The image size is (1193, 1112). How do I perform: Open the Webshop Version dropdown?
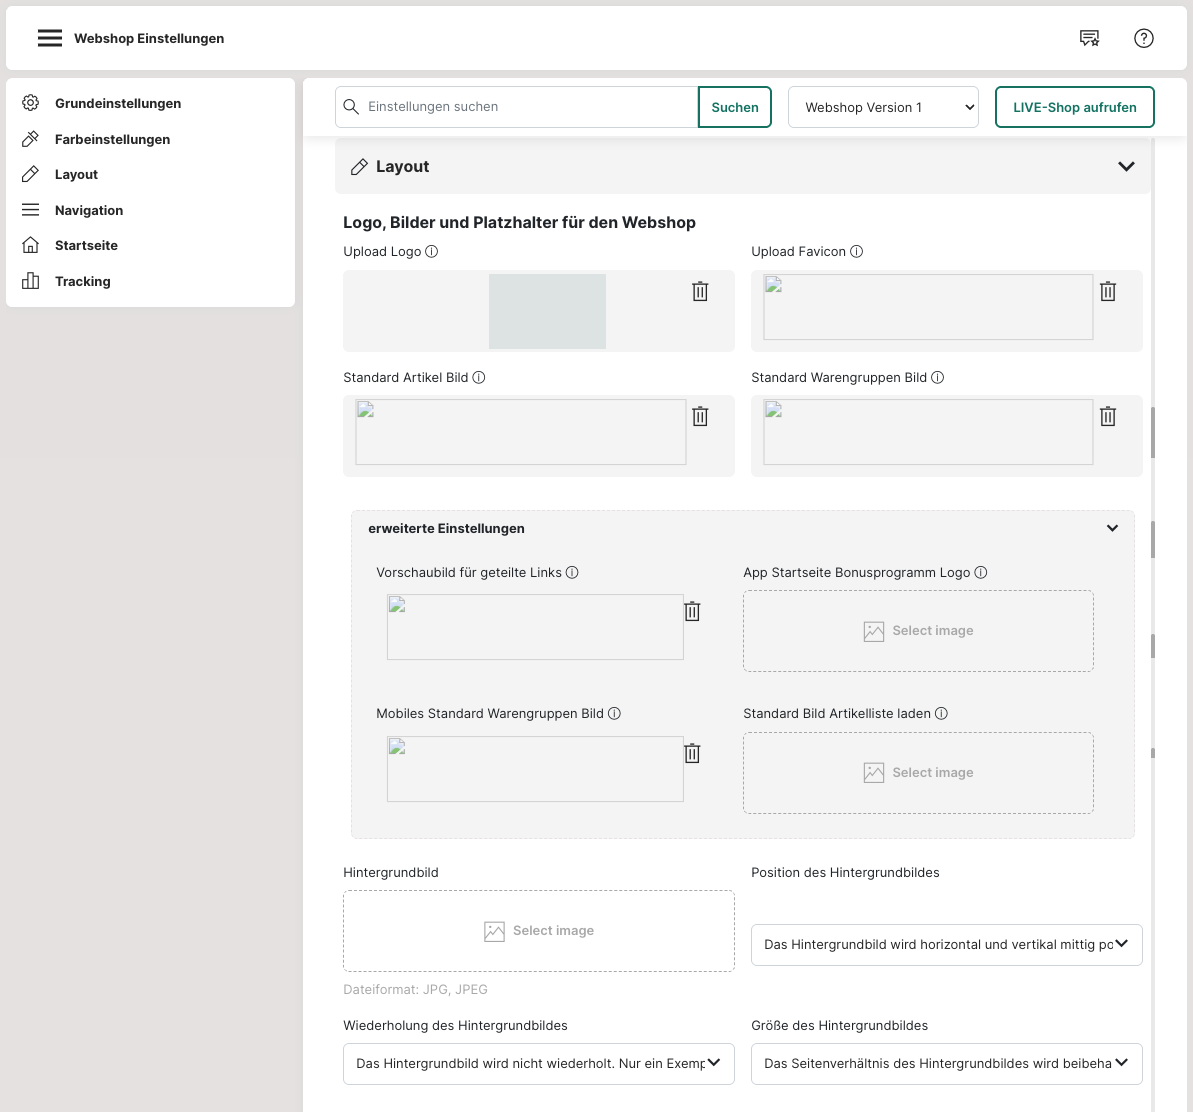(x=883, y=107)
